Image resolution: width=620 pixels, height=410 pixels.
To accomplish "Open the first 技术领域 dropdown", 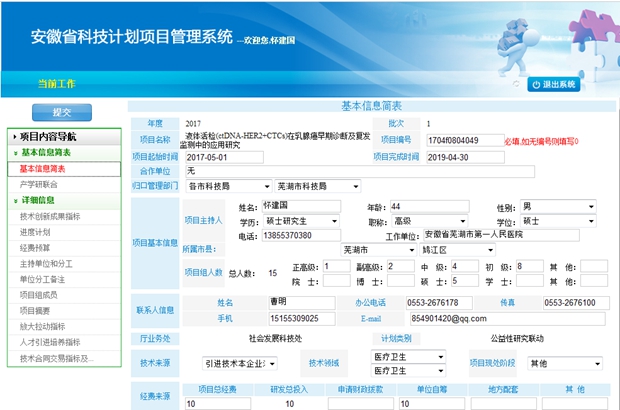I will tap(408, 357).
